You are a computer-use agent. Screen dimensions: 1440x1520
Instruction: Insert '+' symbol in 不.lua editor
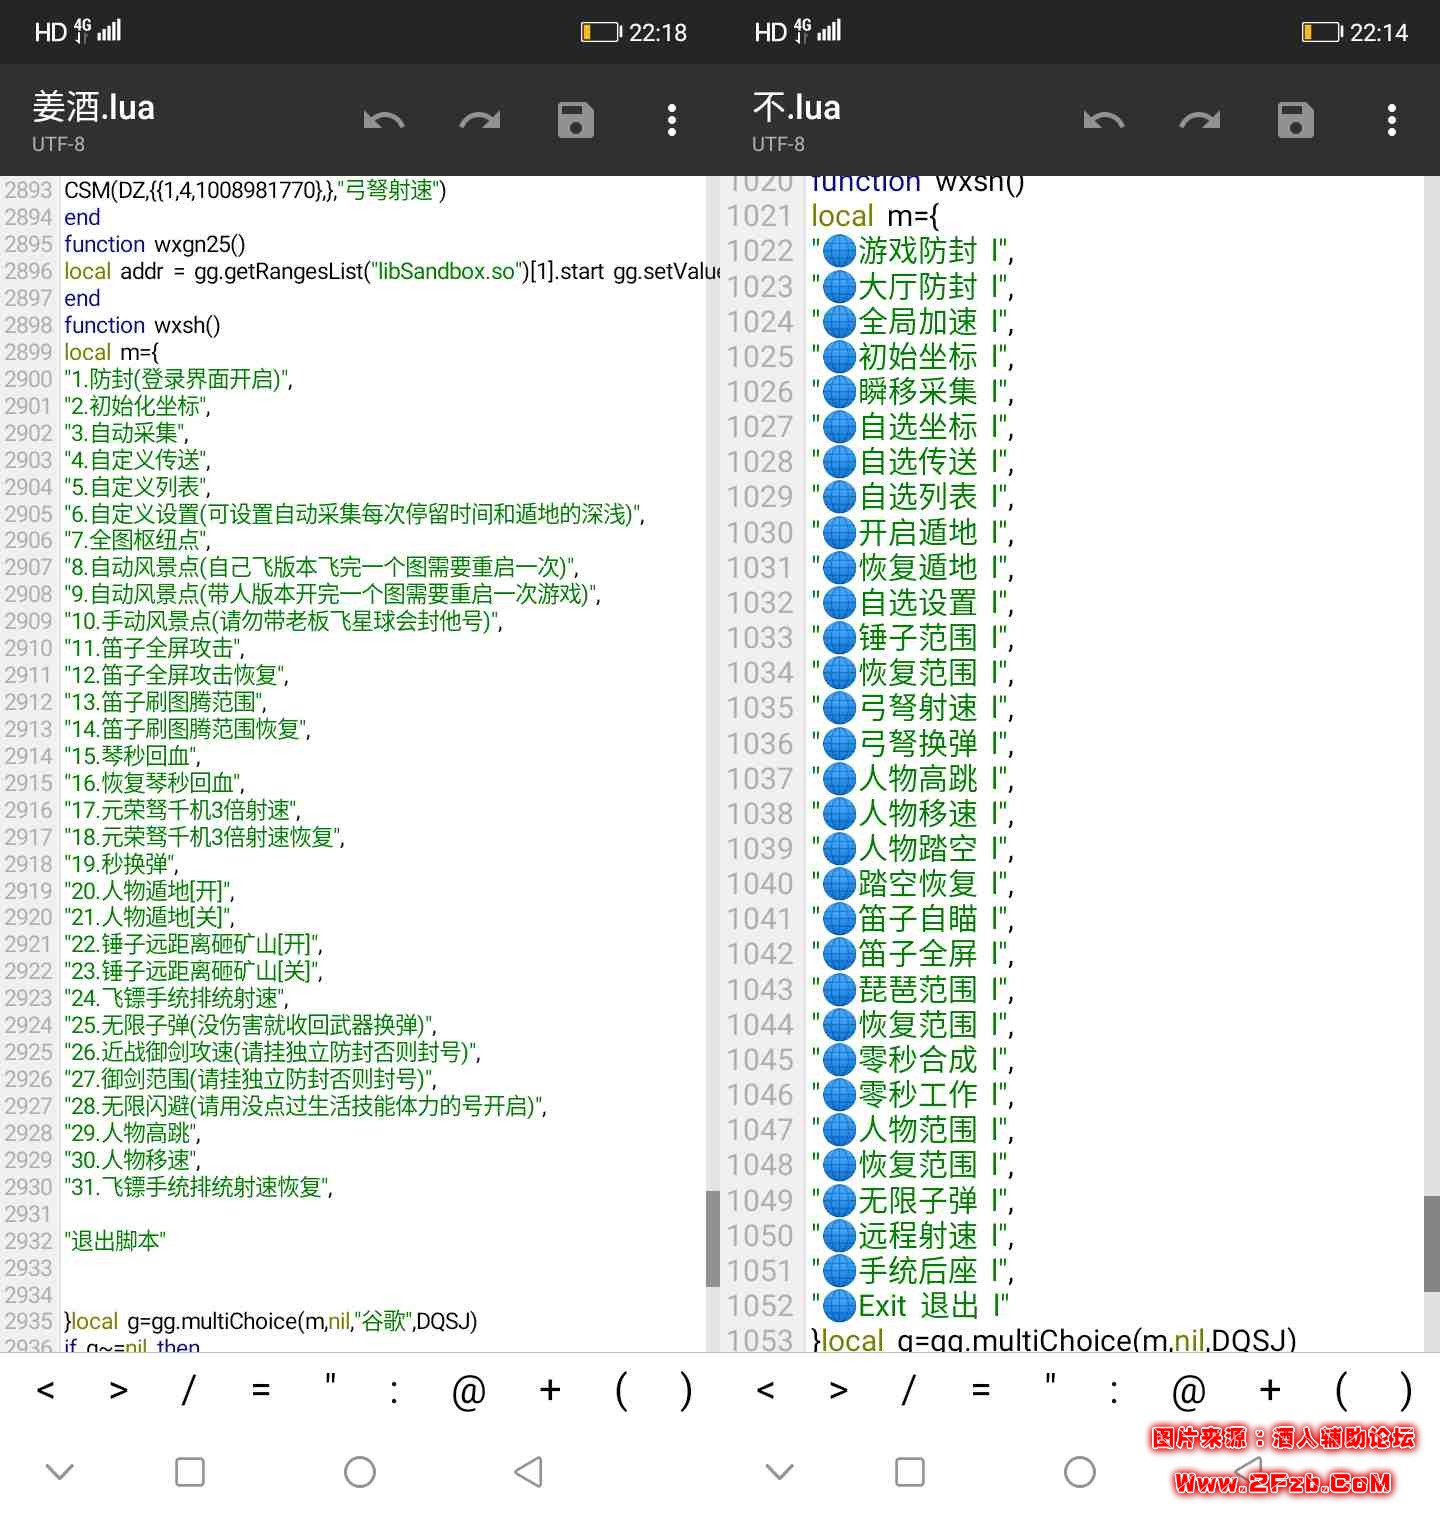1270,1389
